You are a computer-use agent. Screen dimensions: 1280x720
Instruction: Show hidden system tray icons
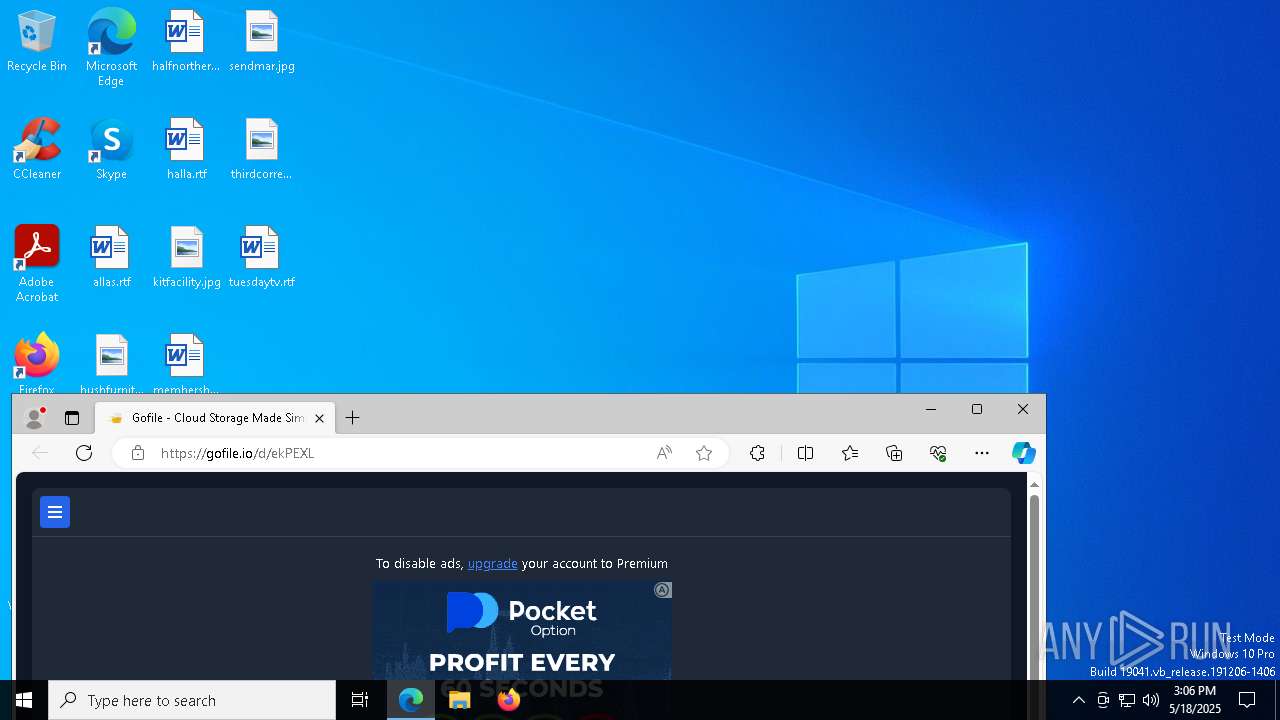[1078, 700]
